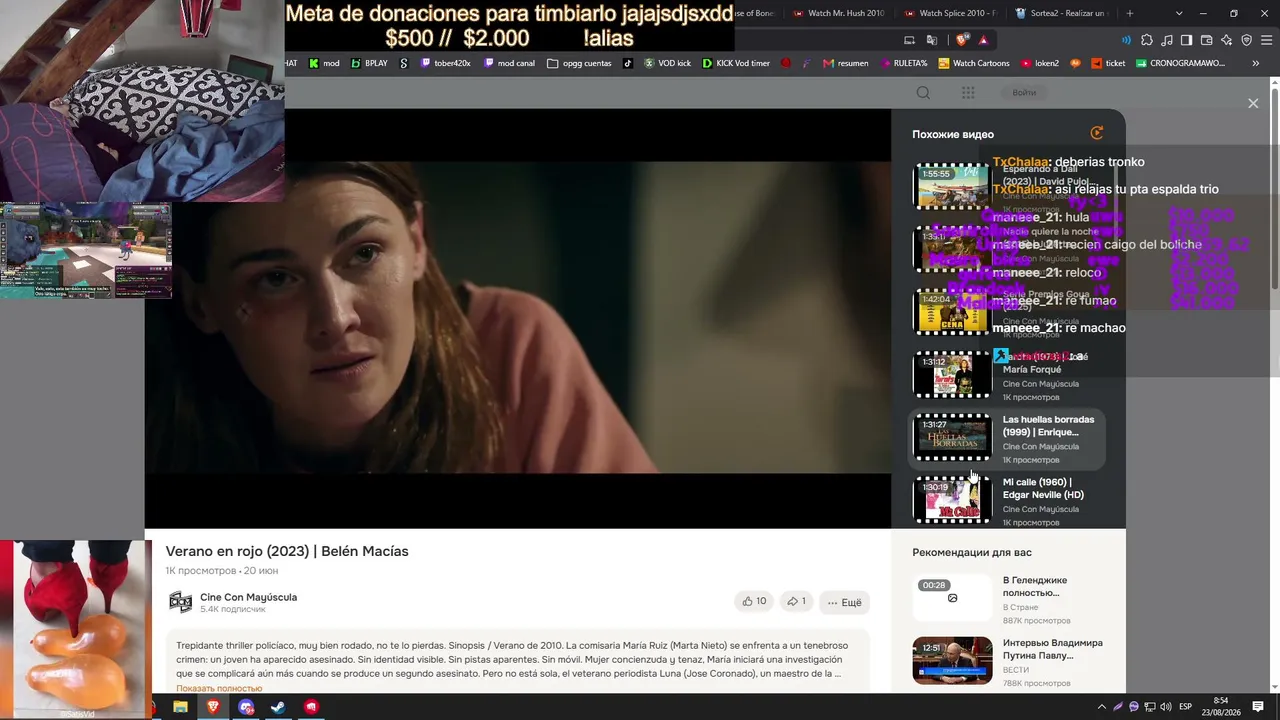Click the Brave Rewards triangle icon
The width and height of the screenshot is (1280, 720).
point(983,40)
